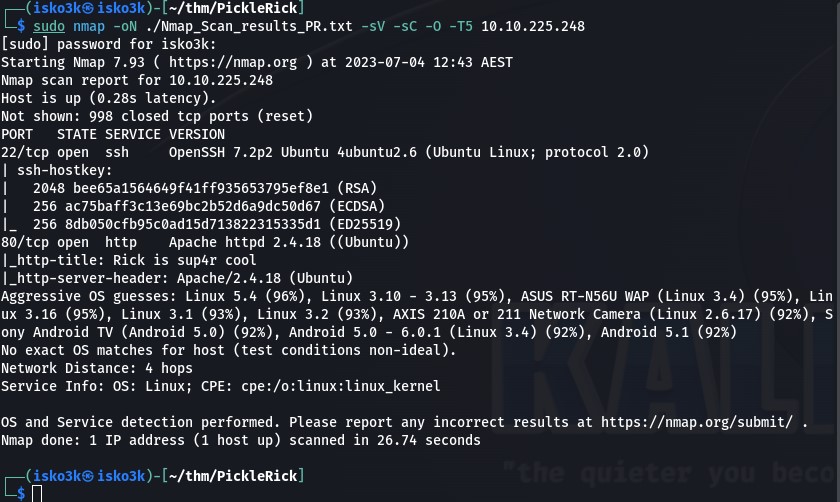
Task: Click the PORT STATE SERVICE VERSION header row
Action: point(113,134)
